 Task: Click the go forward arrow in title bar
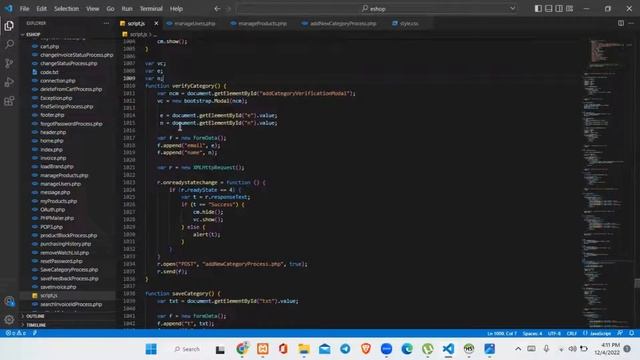click(x=228, y=9)
